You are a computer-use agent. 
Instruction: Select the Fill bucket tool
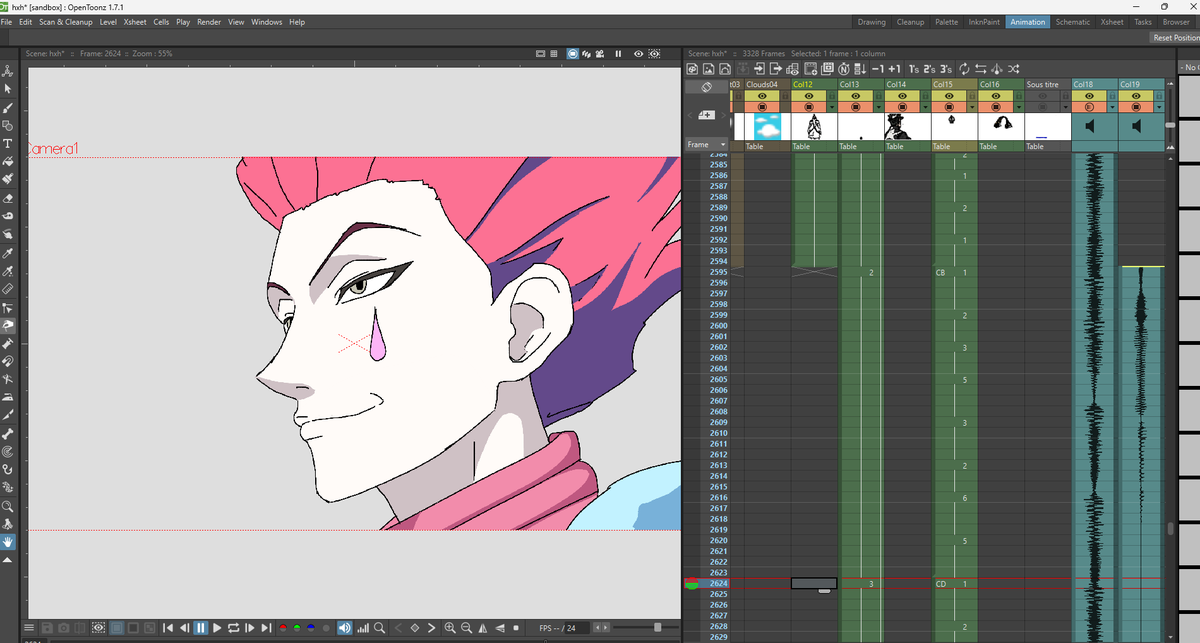(x=7, y=161)
